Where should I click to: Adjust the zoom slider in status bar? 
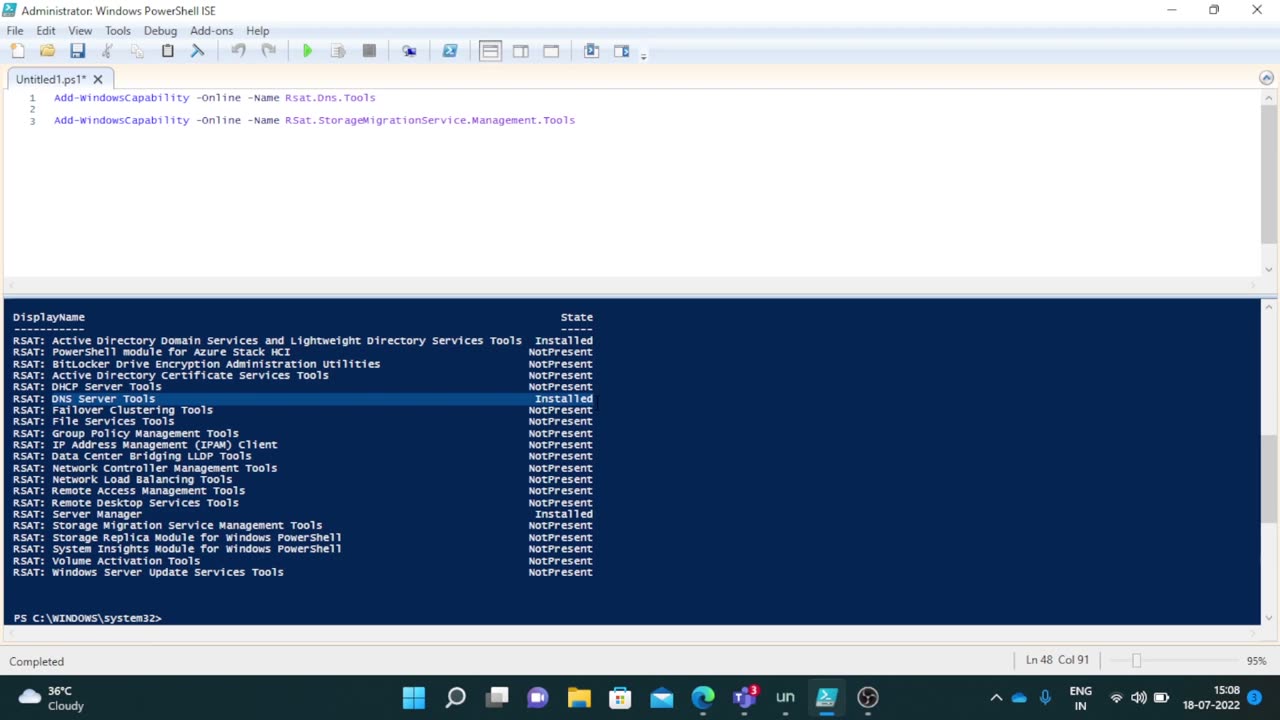point(1136,661)
